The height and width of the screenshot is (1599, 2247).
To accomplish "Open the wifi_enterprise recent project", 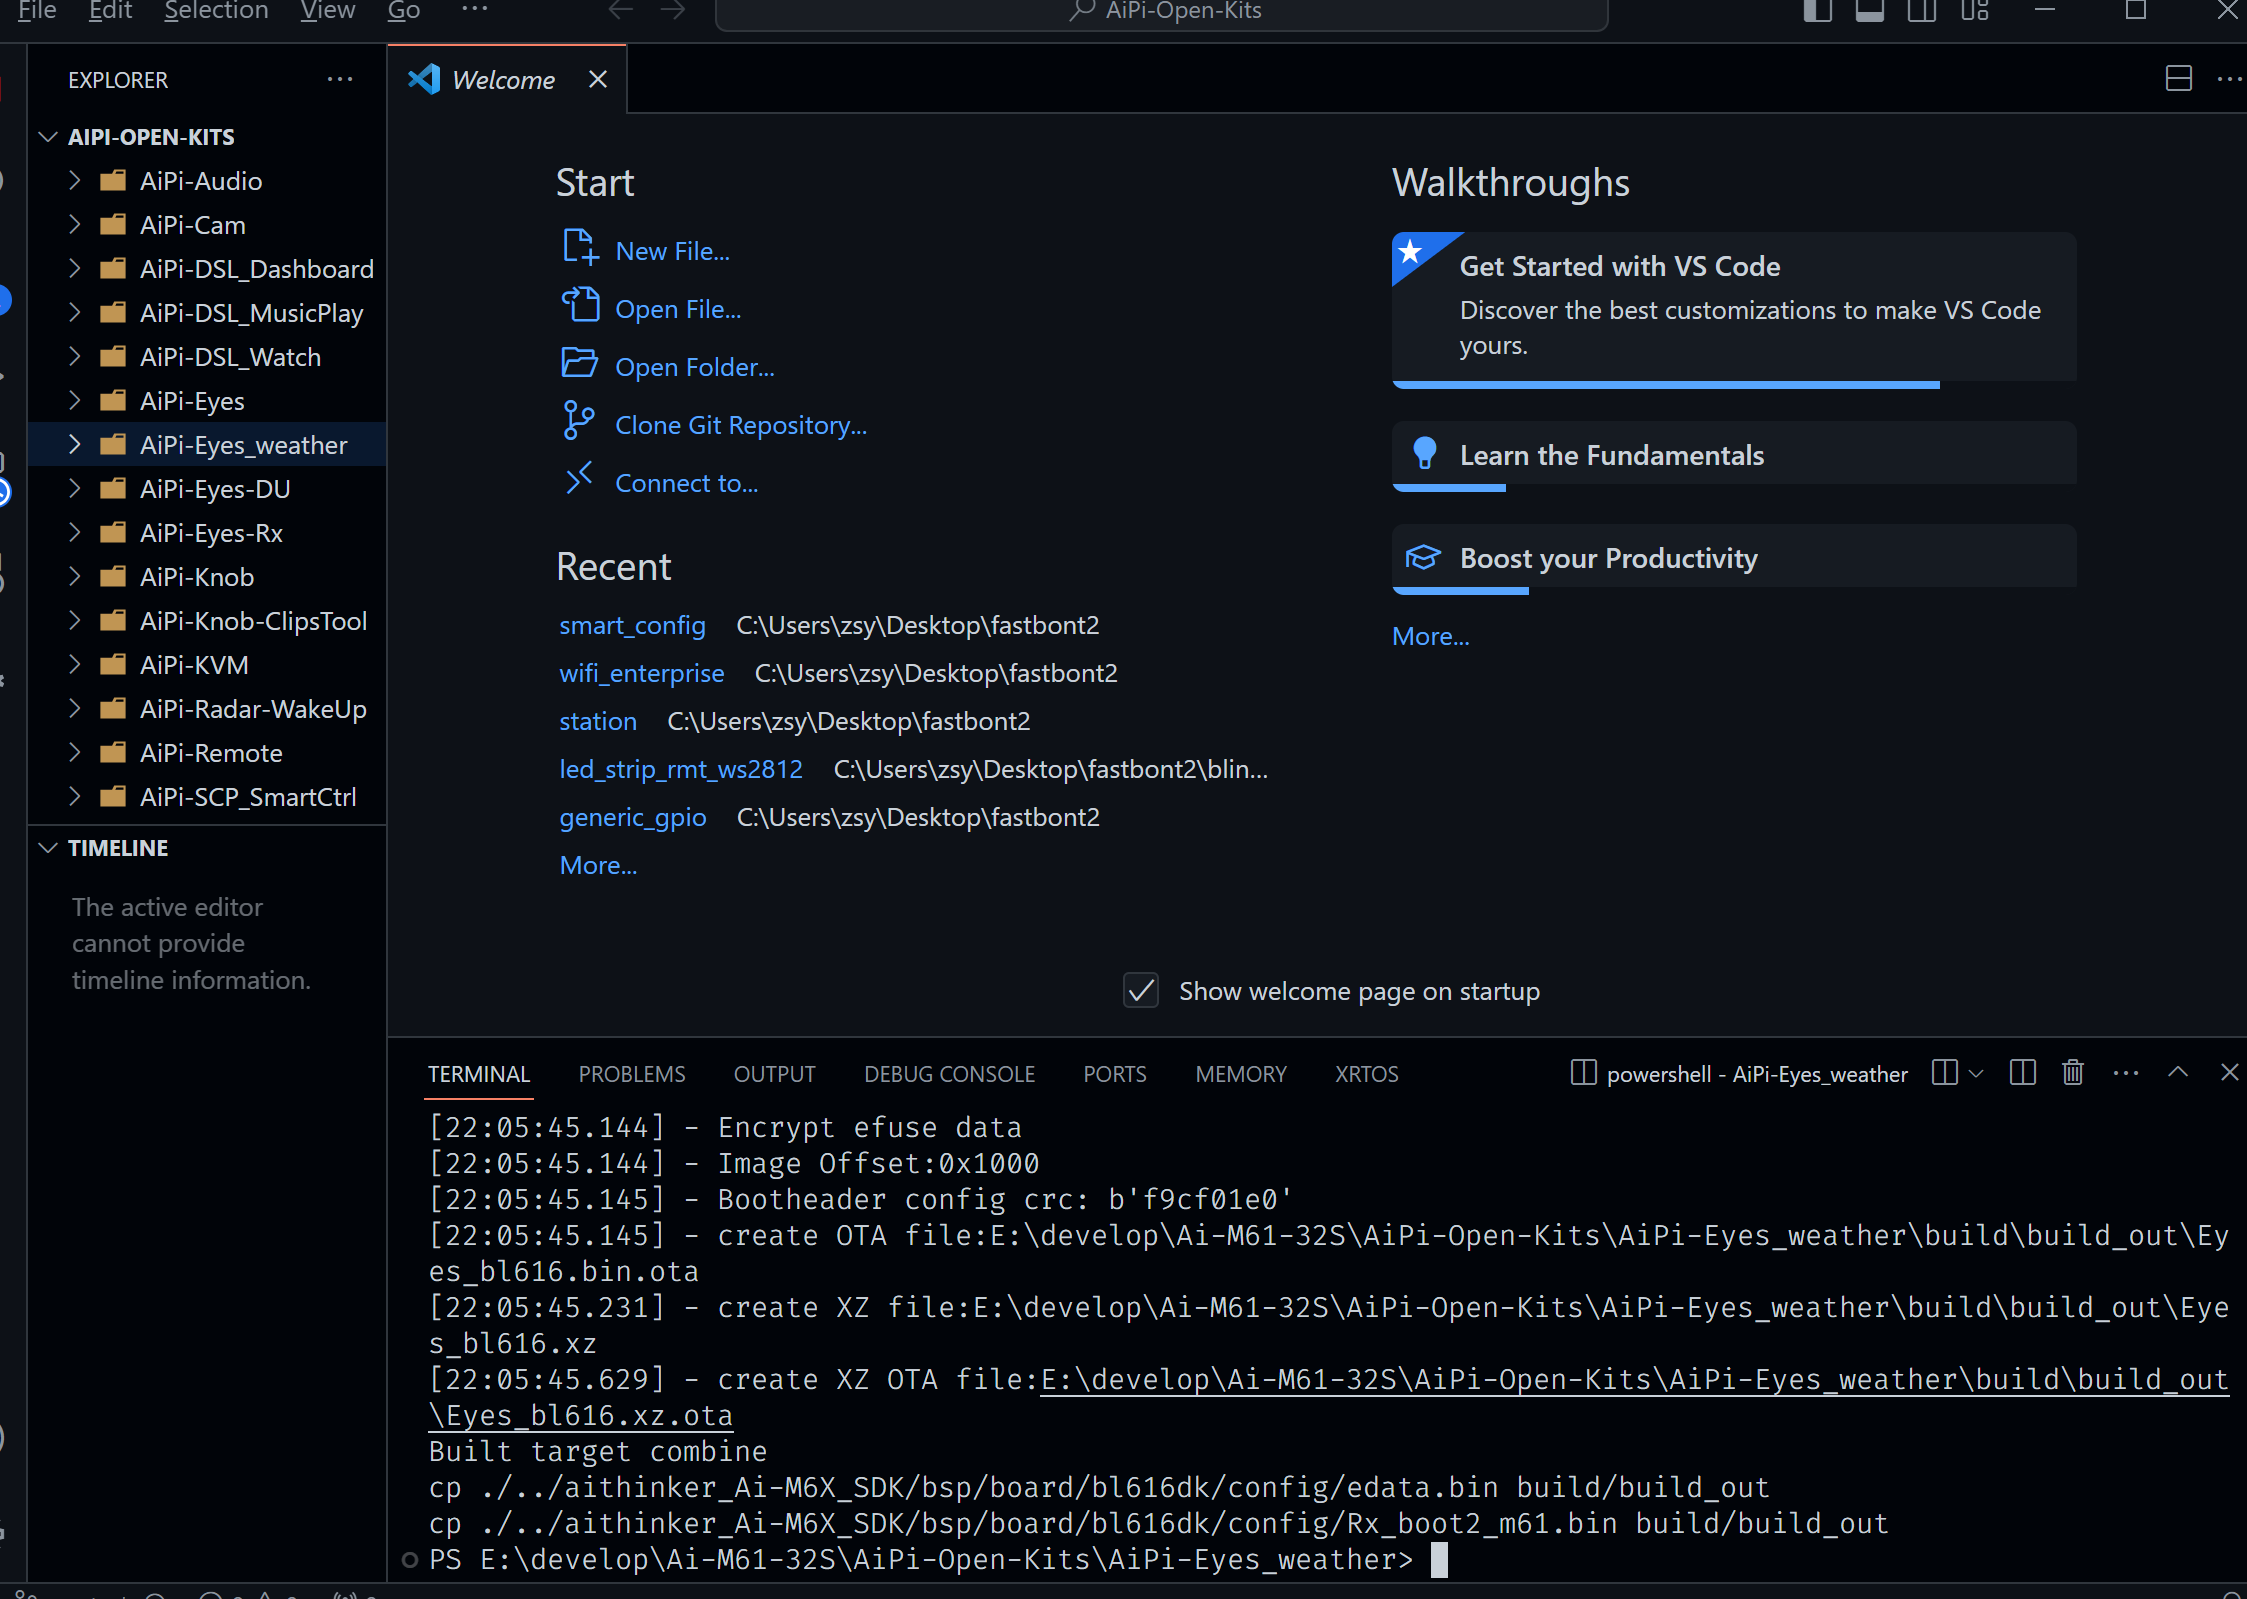I will pos(641,673).
